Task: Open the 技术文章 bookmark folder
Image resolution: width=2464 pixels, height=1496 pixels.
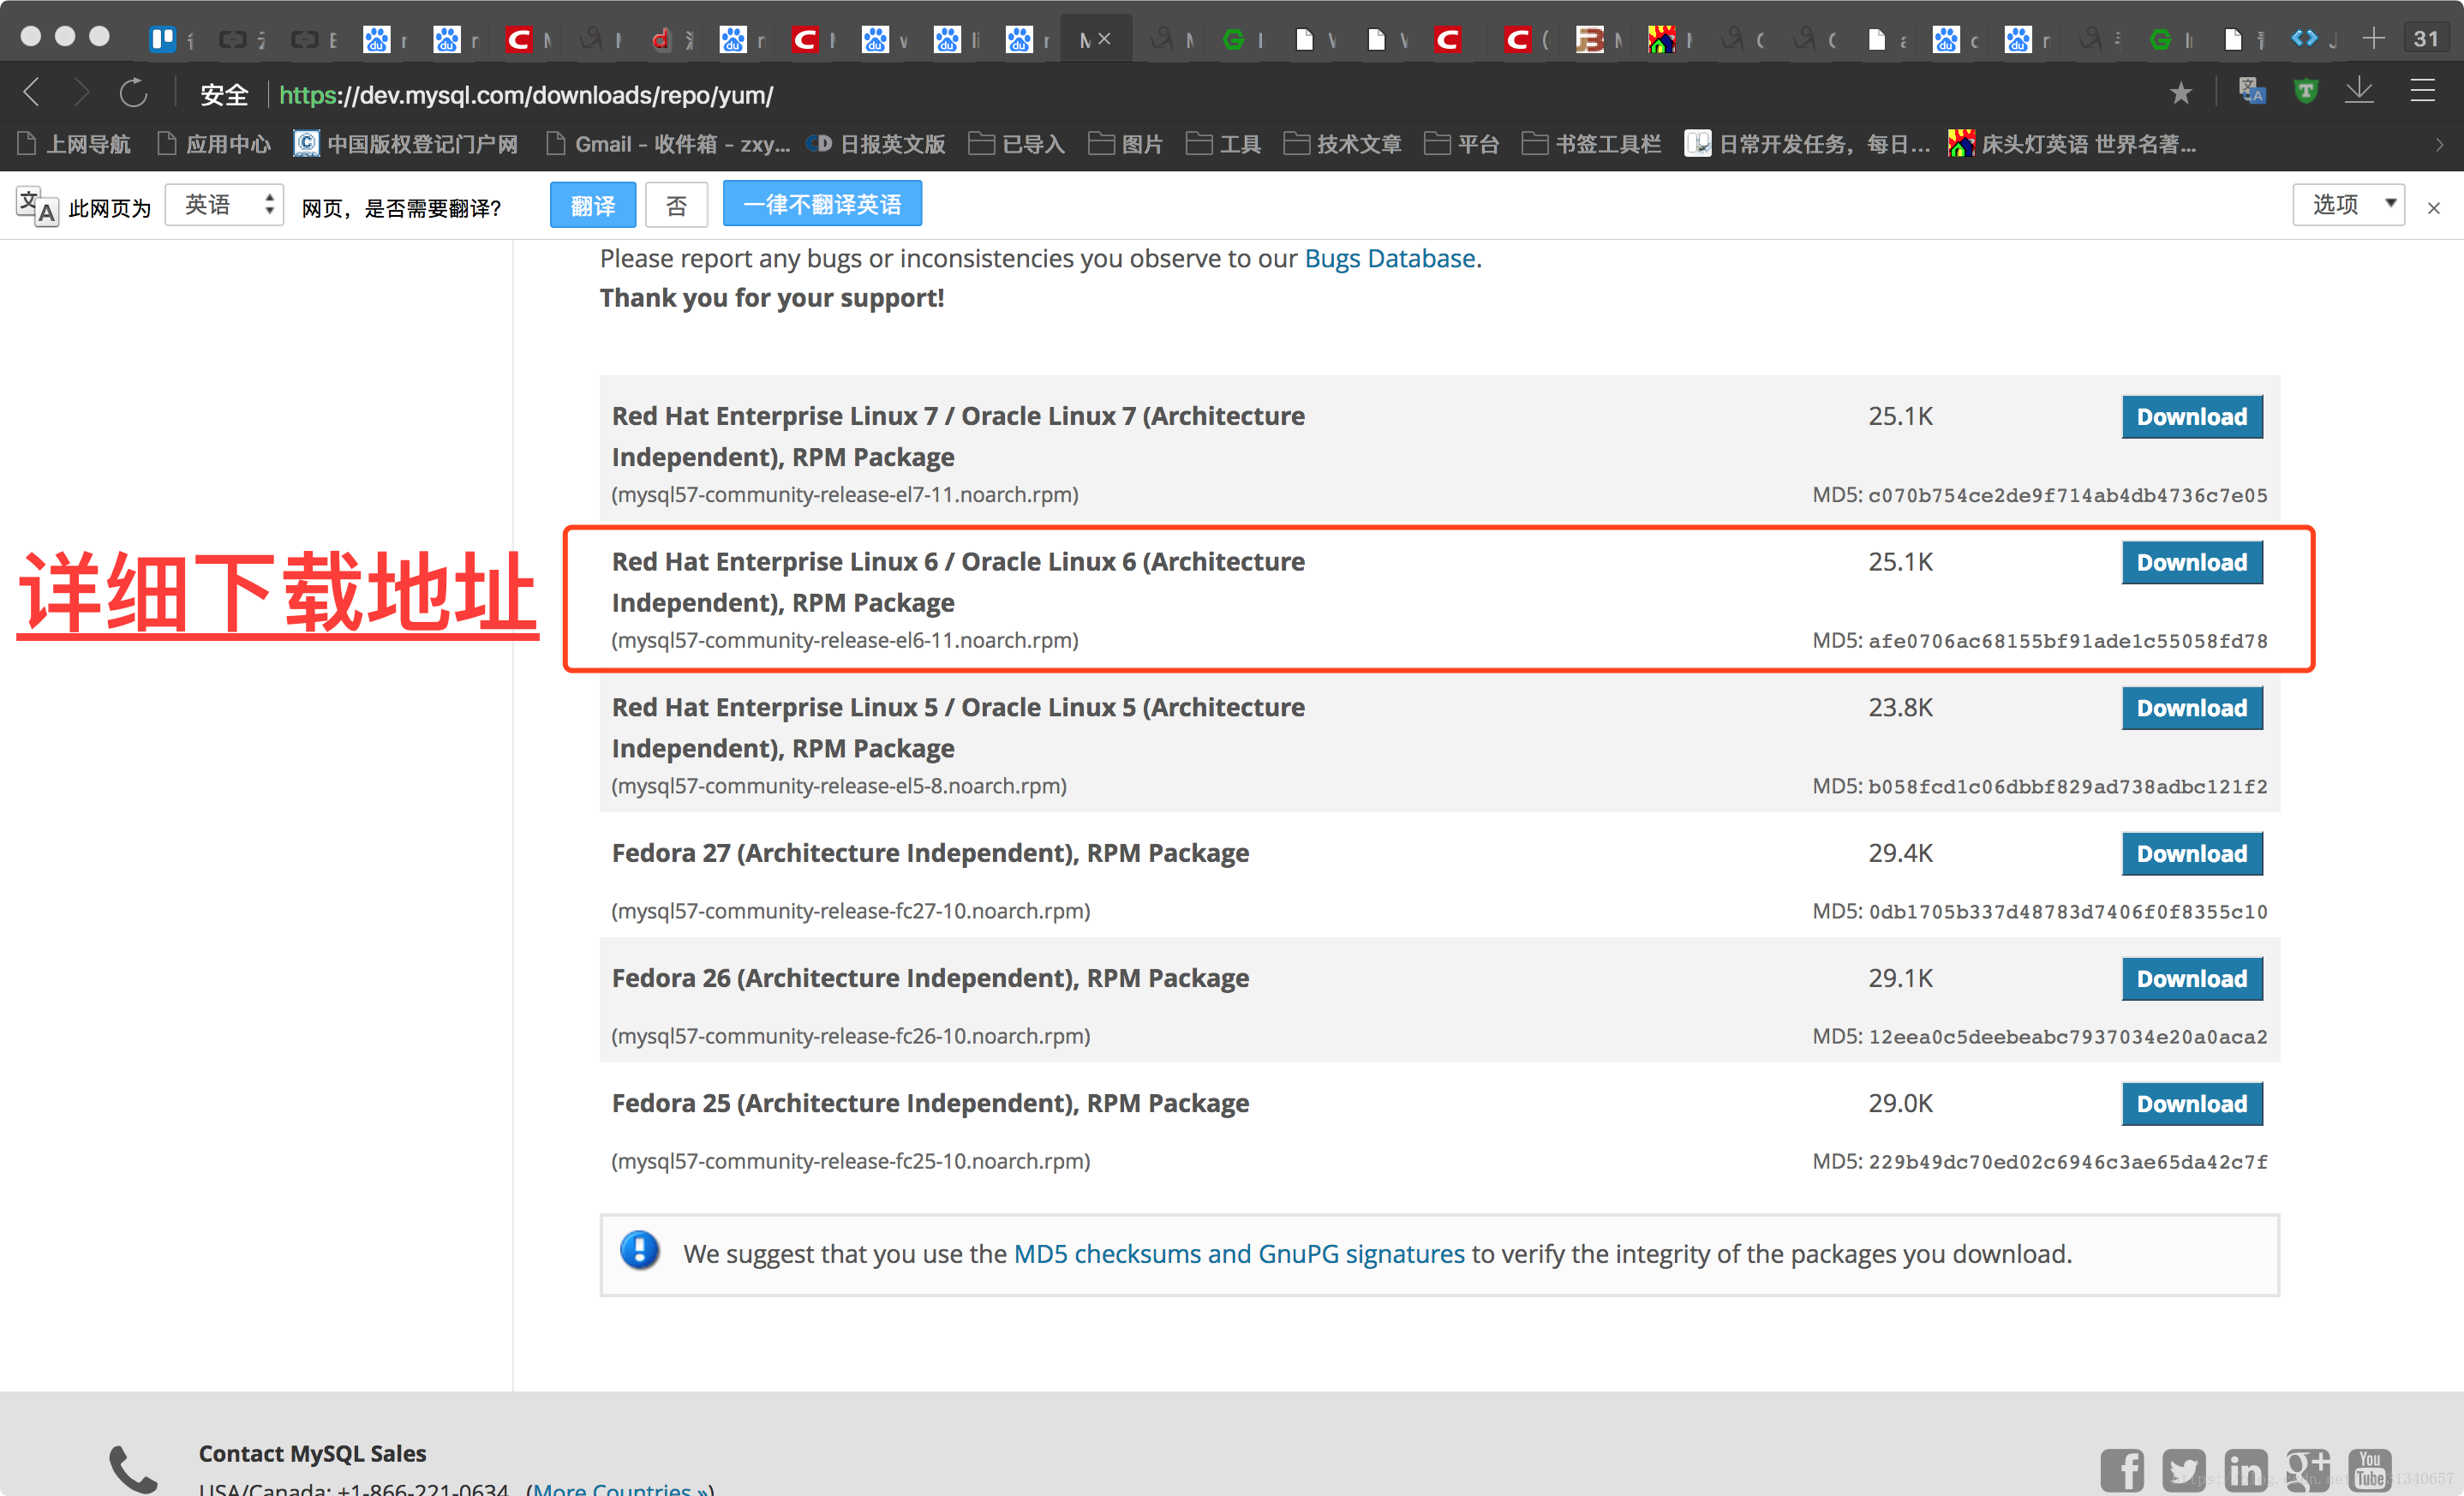Action: point(1342,144)
